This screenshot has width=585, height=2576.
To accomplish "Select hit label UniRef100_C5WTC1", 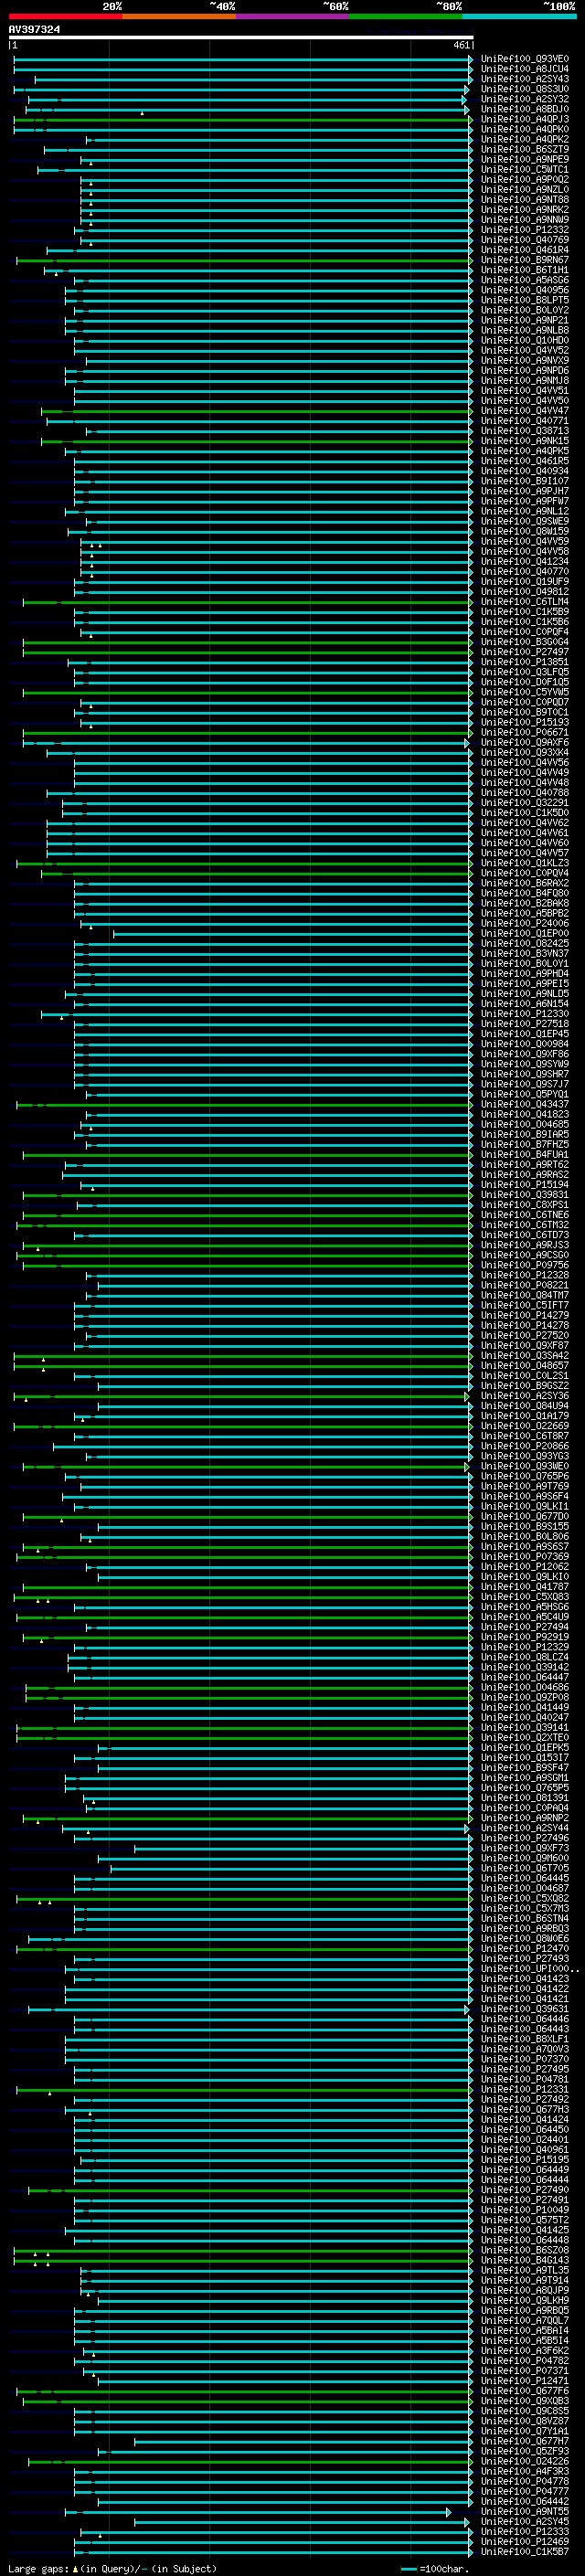I will [524, 169].
